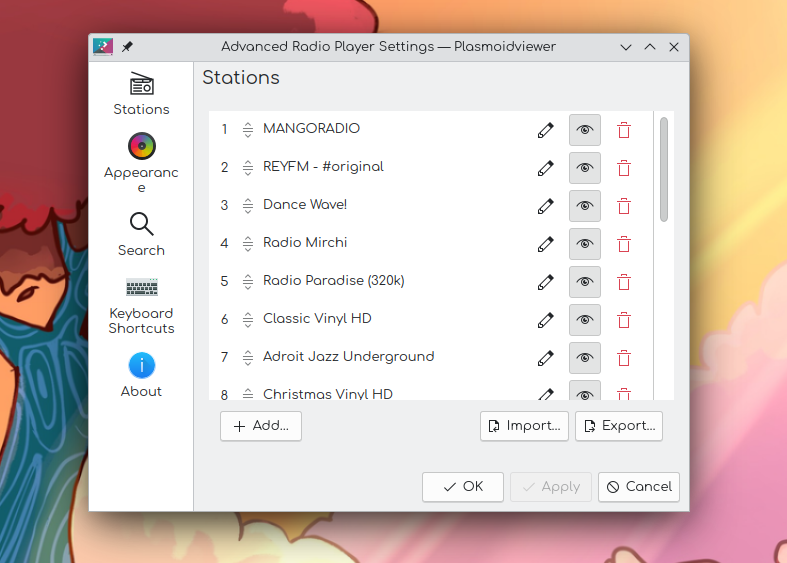Screen dimensions: 787x563
Task: Delete the Radio Mirchi station
Action: click(624, 244)
